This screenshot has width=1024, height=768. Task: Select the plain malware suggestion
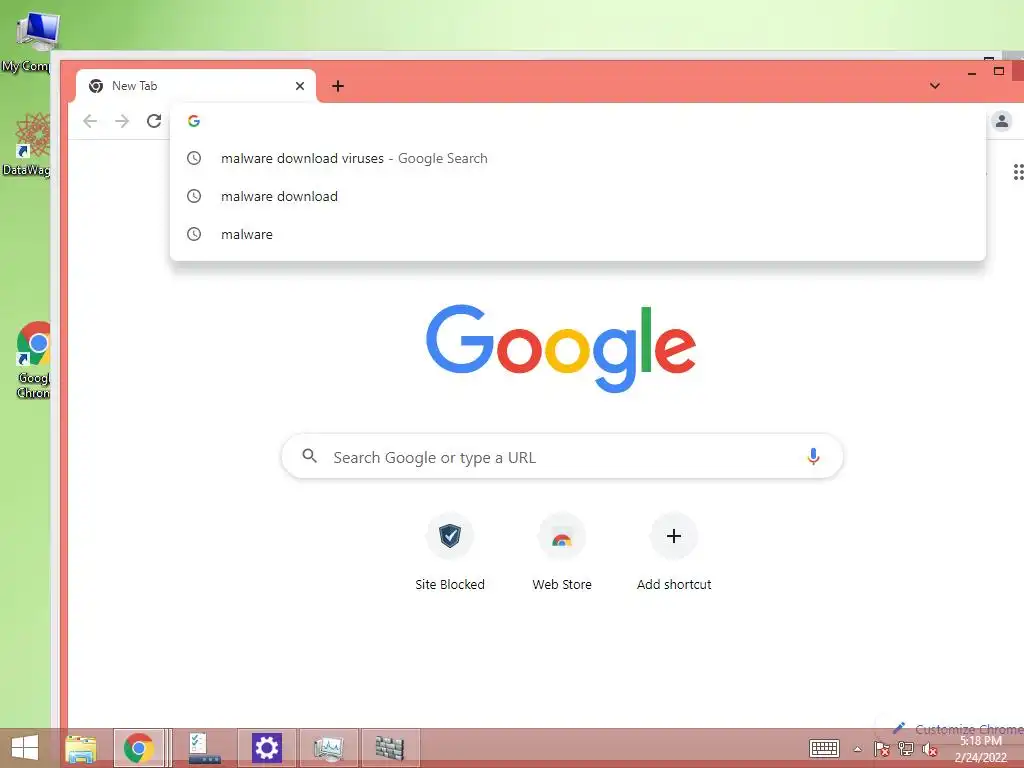tap(577, 234)
